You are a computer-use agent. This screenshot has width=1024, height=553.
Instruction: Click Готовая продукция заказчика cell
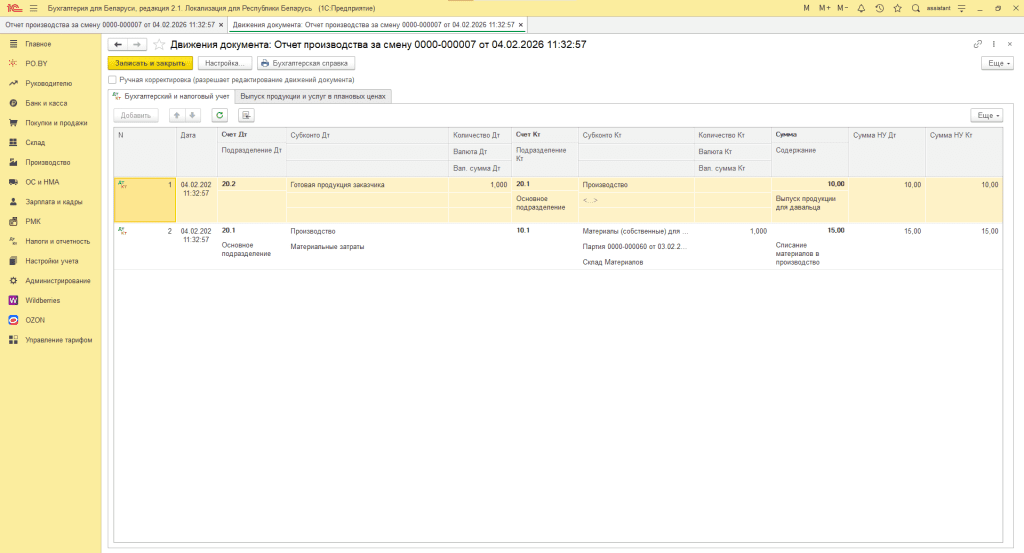[x=367, y=185]
